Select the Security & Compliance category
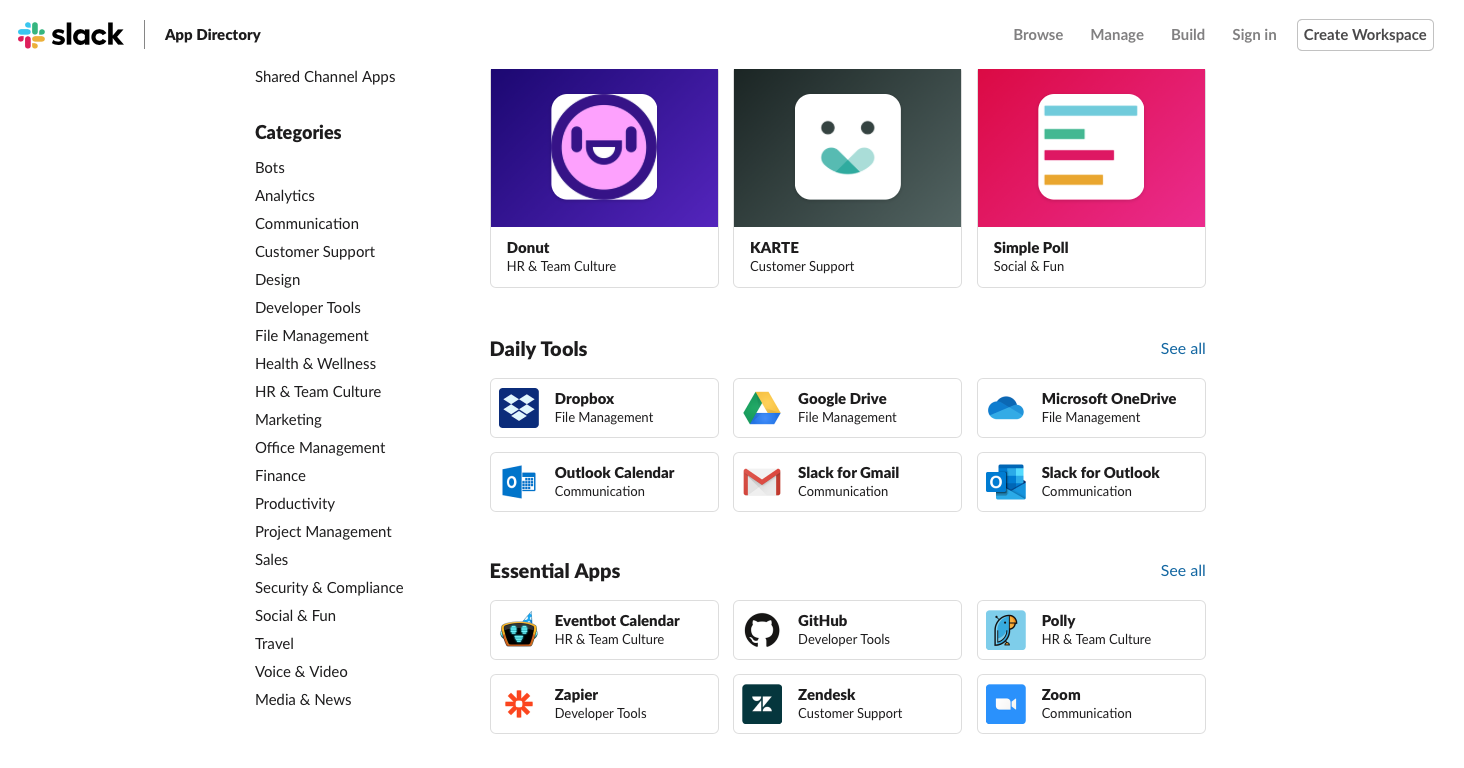Viewport: 1464px width, 768px height. click(329, 588)
